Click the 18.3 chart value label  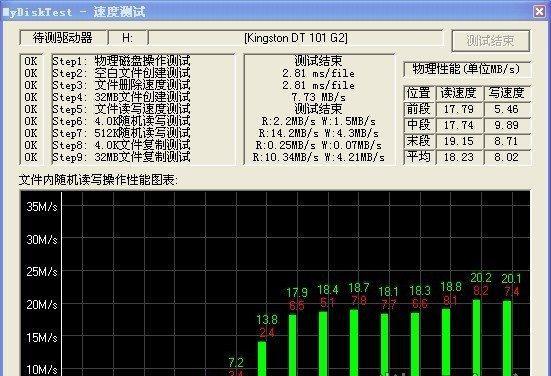(420, 291)
